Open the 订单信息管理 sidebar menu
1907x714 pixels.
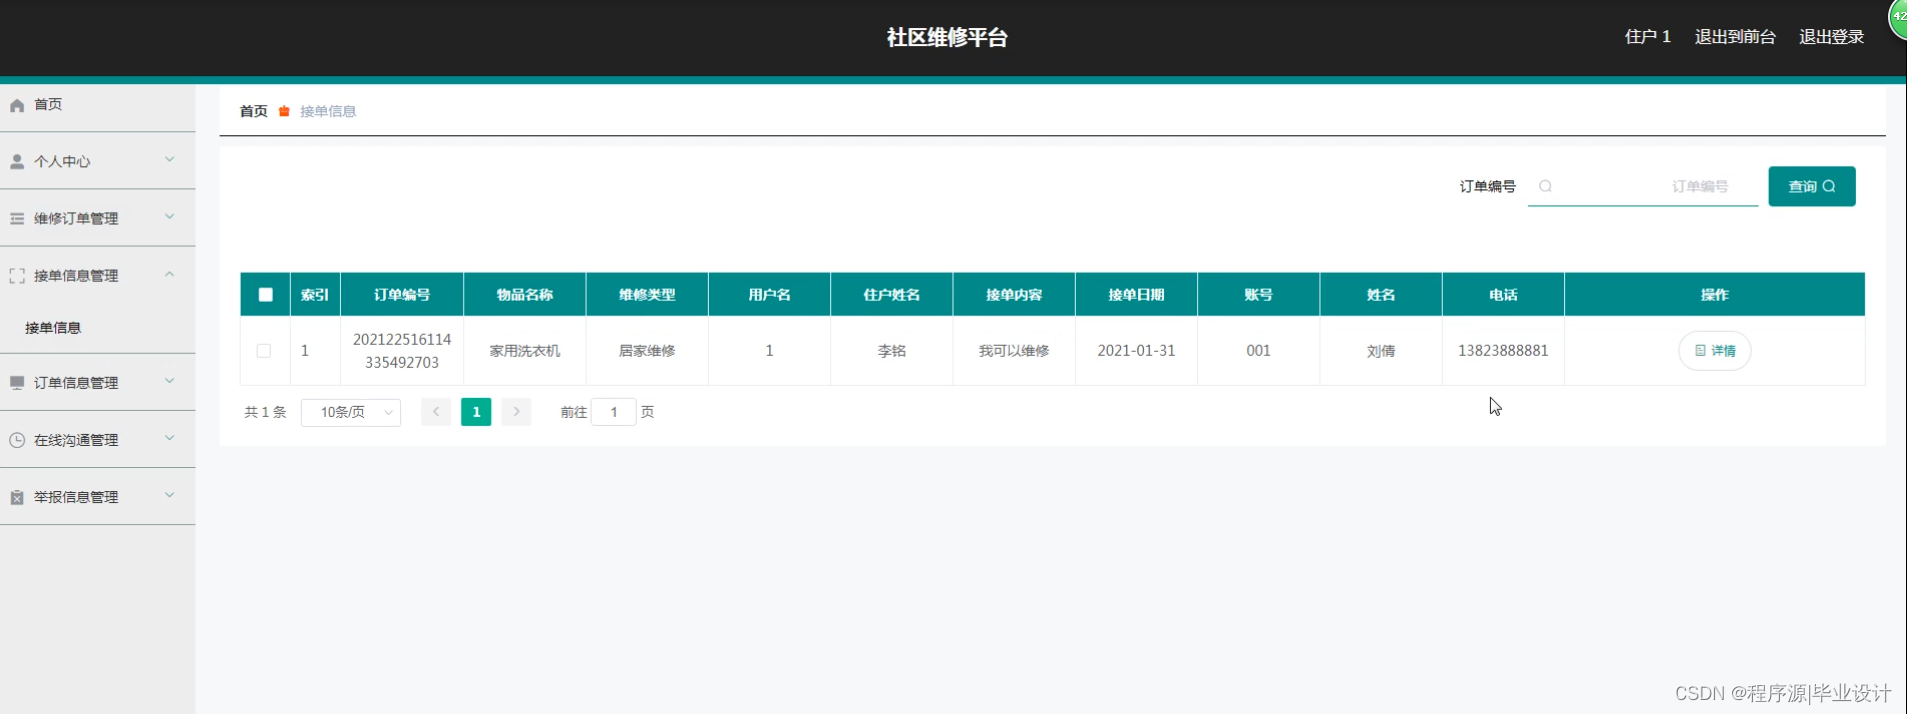tap(97, 382)
